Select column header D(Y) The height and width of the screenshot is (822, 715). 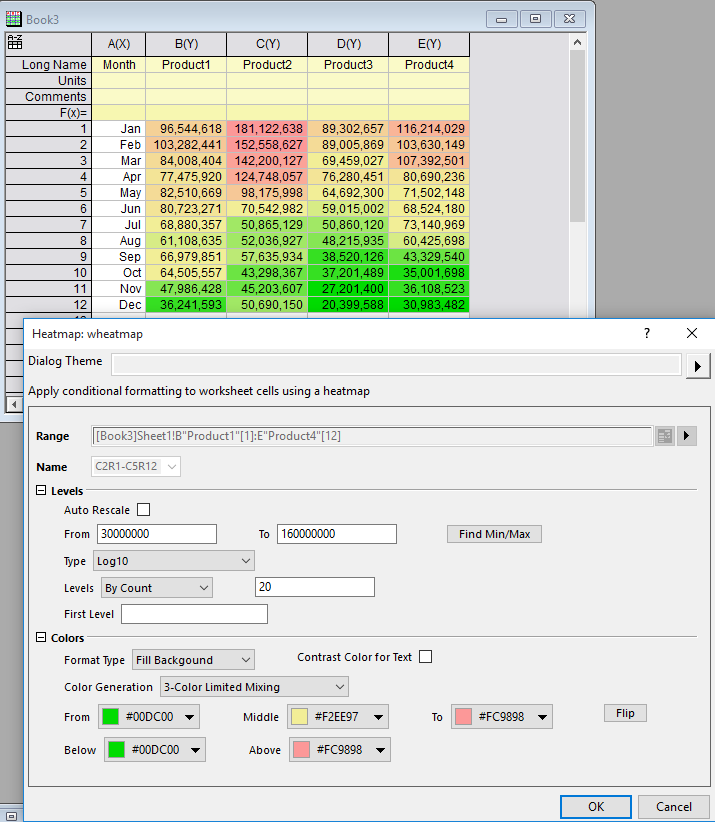coord(349,44)
